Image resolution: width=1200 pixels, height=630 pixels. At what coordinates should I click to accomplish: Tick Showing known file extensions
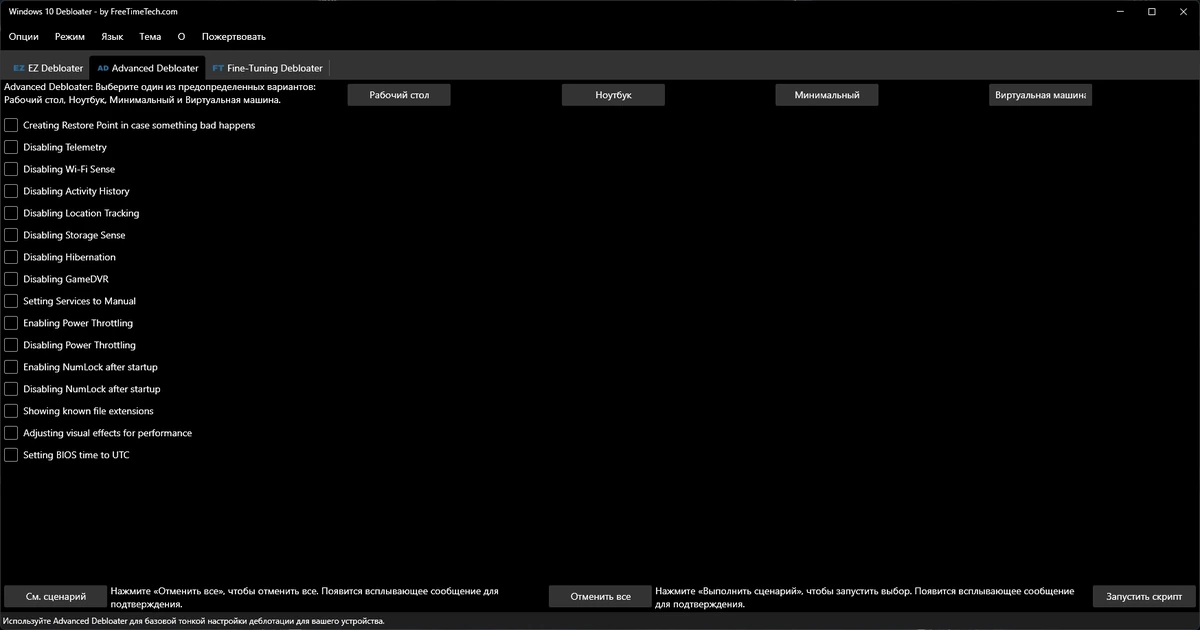[x=11, y=411]
